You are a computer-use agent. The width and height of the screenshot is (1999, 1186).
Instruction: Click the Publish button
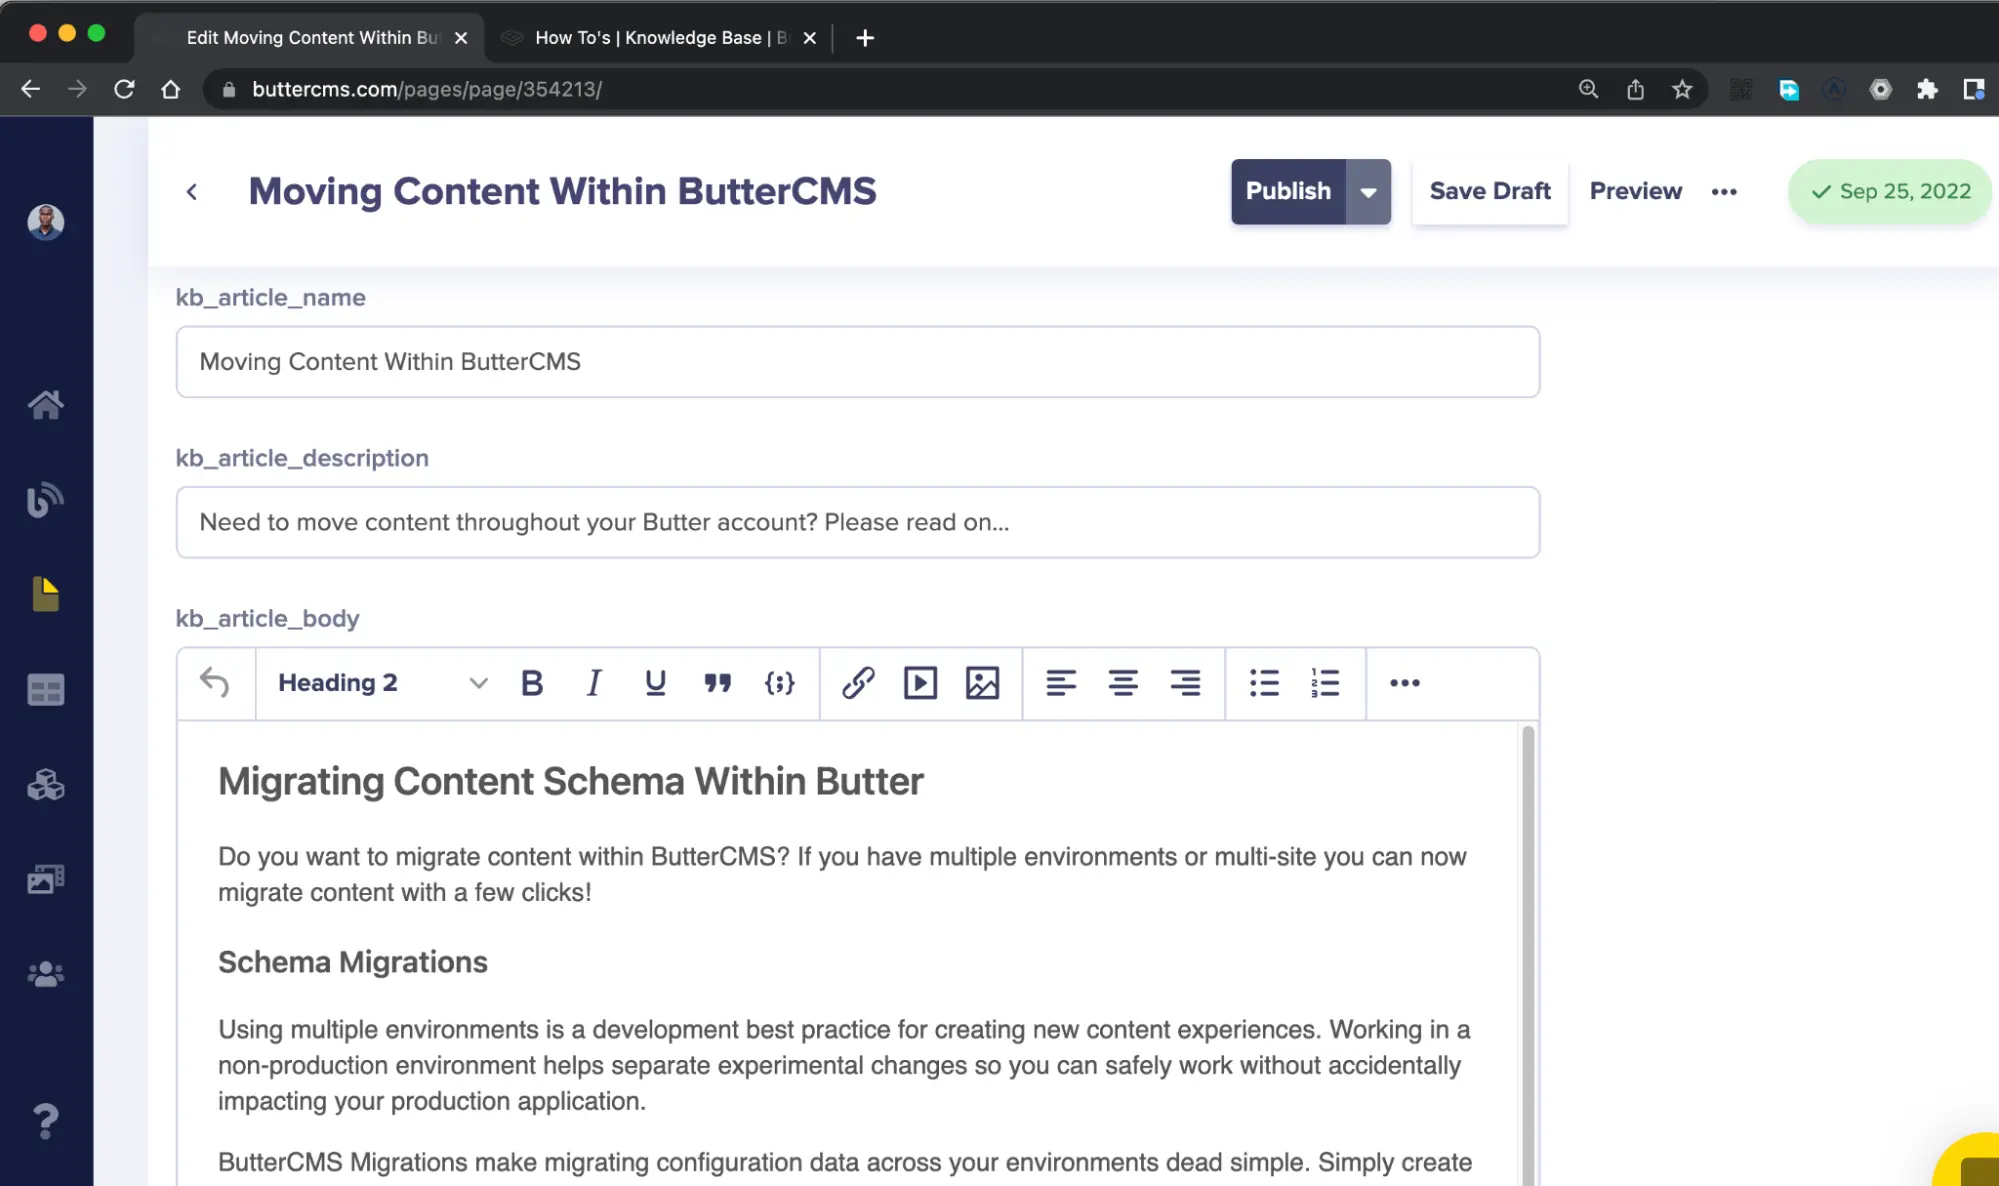click(1288, 191)
